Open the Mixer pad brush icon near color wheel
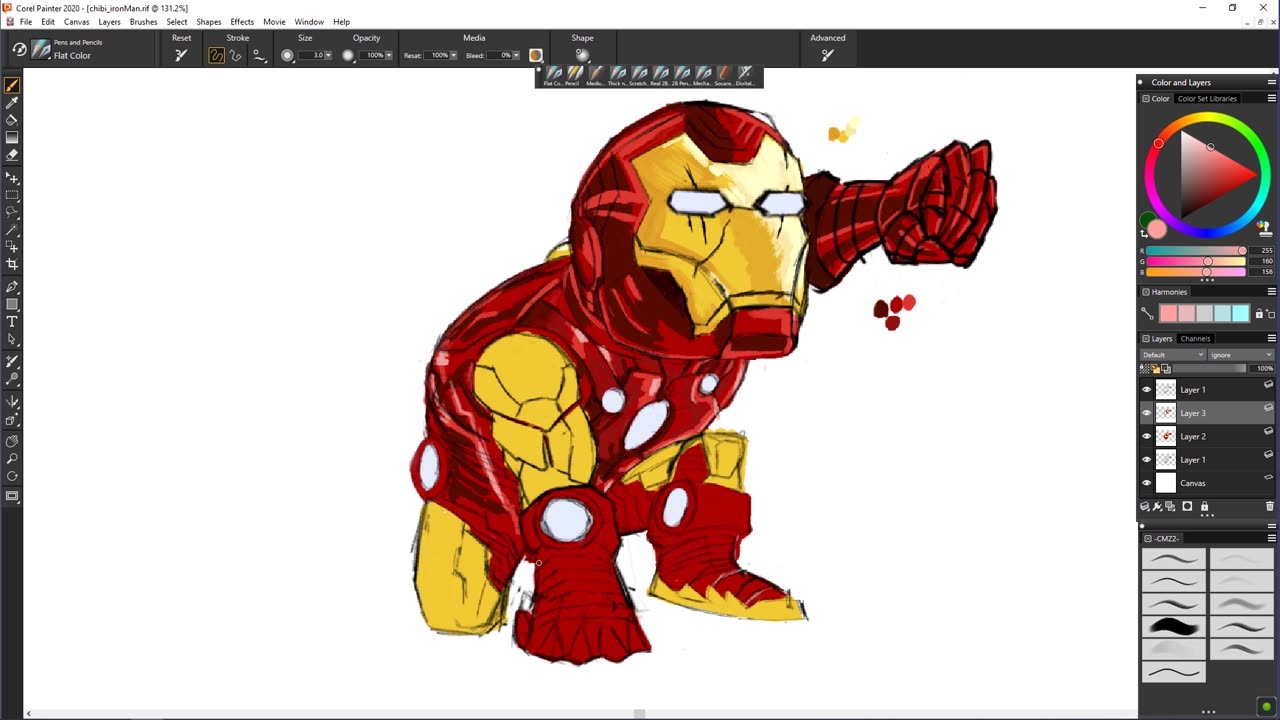Screen dimensions: 1280x720 click(x=1264, y=228)
